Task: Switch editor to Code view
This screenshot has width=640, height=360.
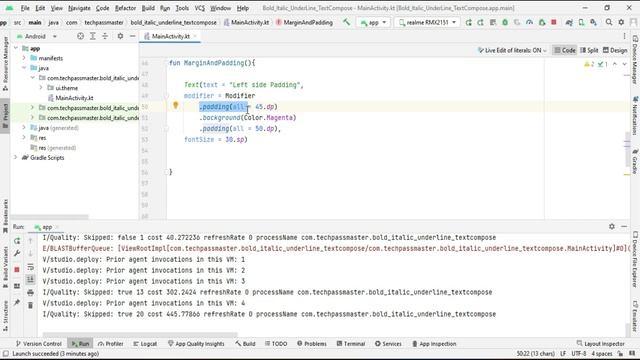Action: 564,50
